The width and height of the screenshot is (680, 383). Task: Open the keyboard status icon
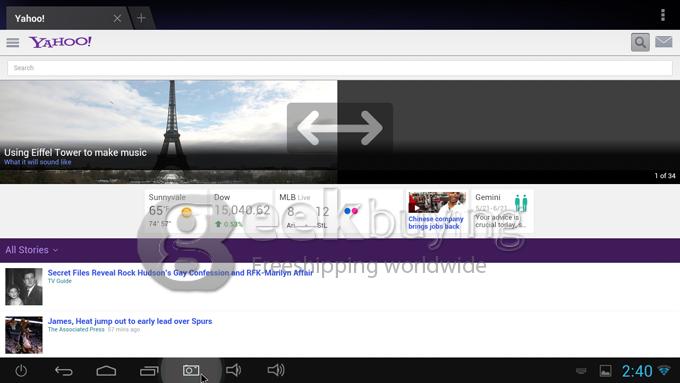coord(581,371)
